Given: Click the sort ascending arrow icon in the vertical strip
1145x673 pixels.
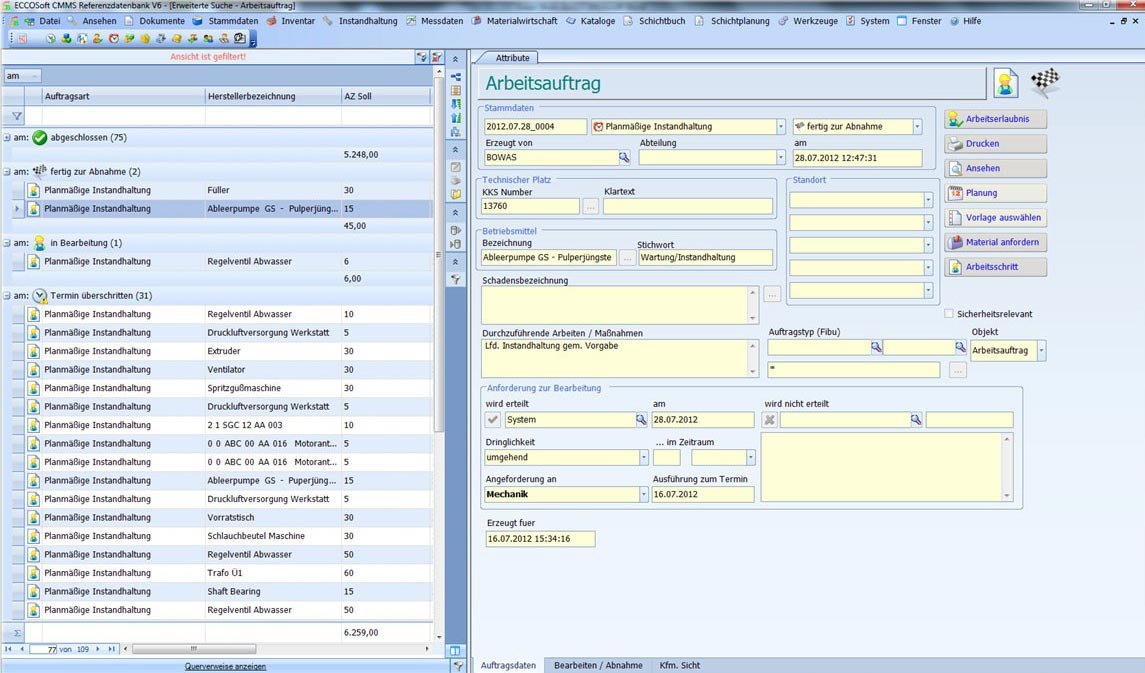Looking at the screenshot, I should (456, 118).
